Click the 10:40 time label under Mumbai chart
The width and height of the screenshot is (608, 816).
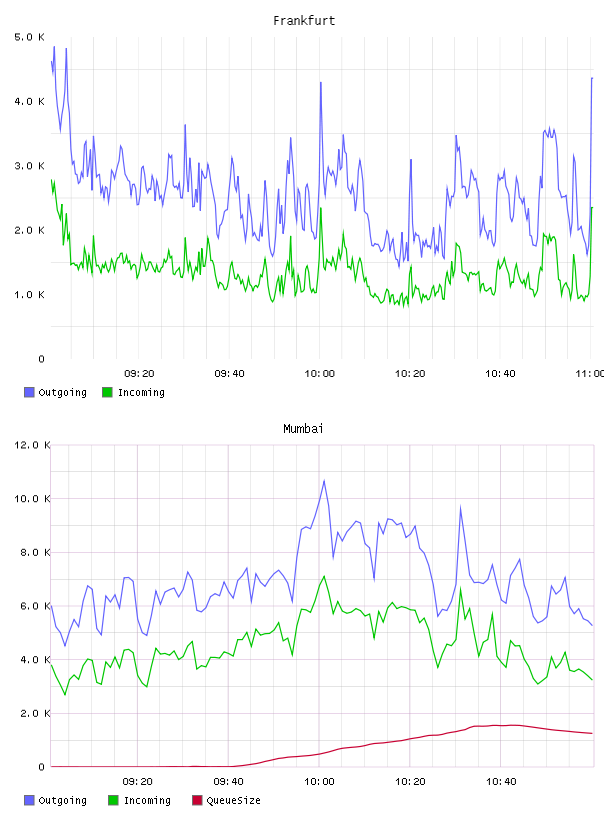tap(501, 782)
